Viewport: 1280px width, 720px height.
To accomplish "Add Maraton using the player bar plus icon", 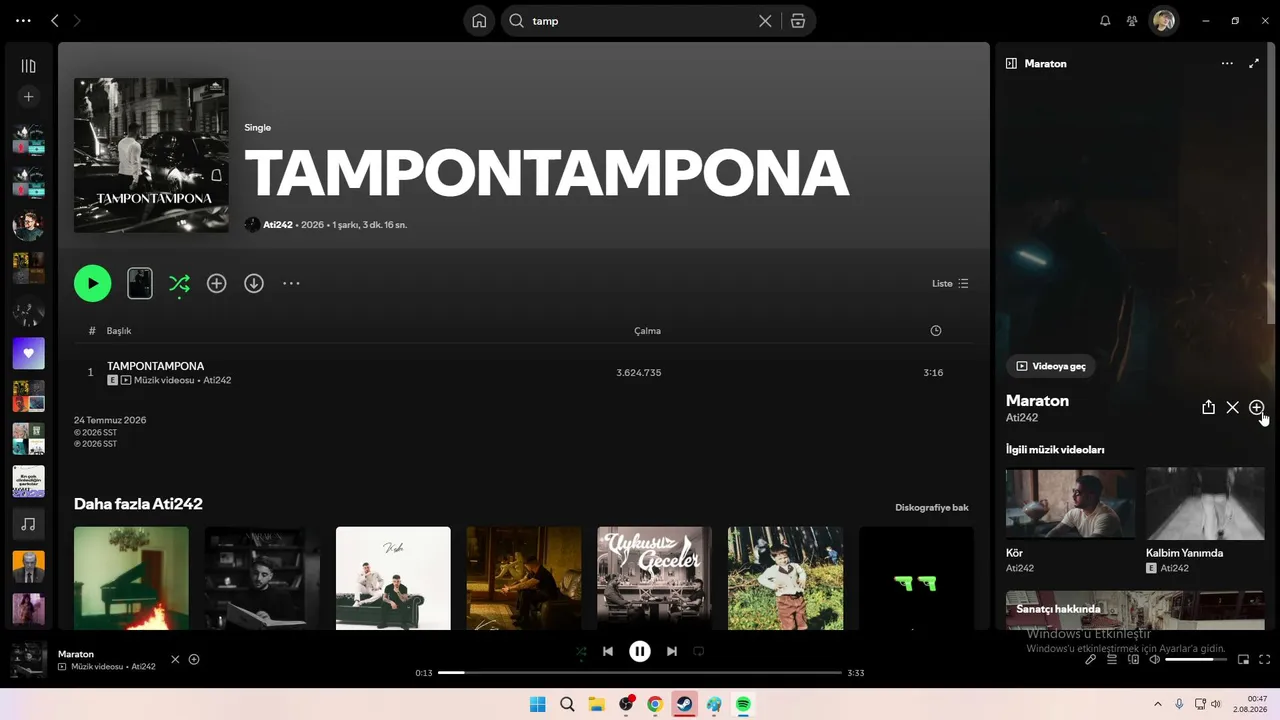I will [194, 659].
